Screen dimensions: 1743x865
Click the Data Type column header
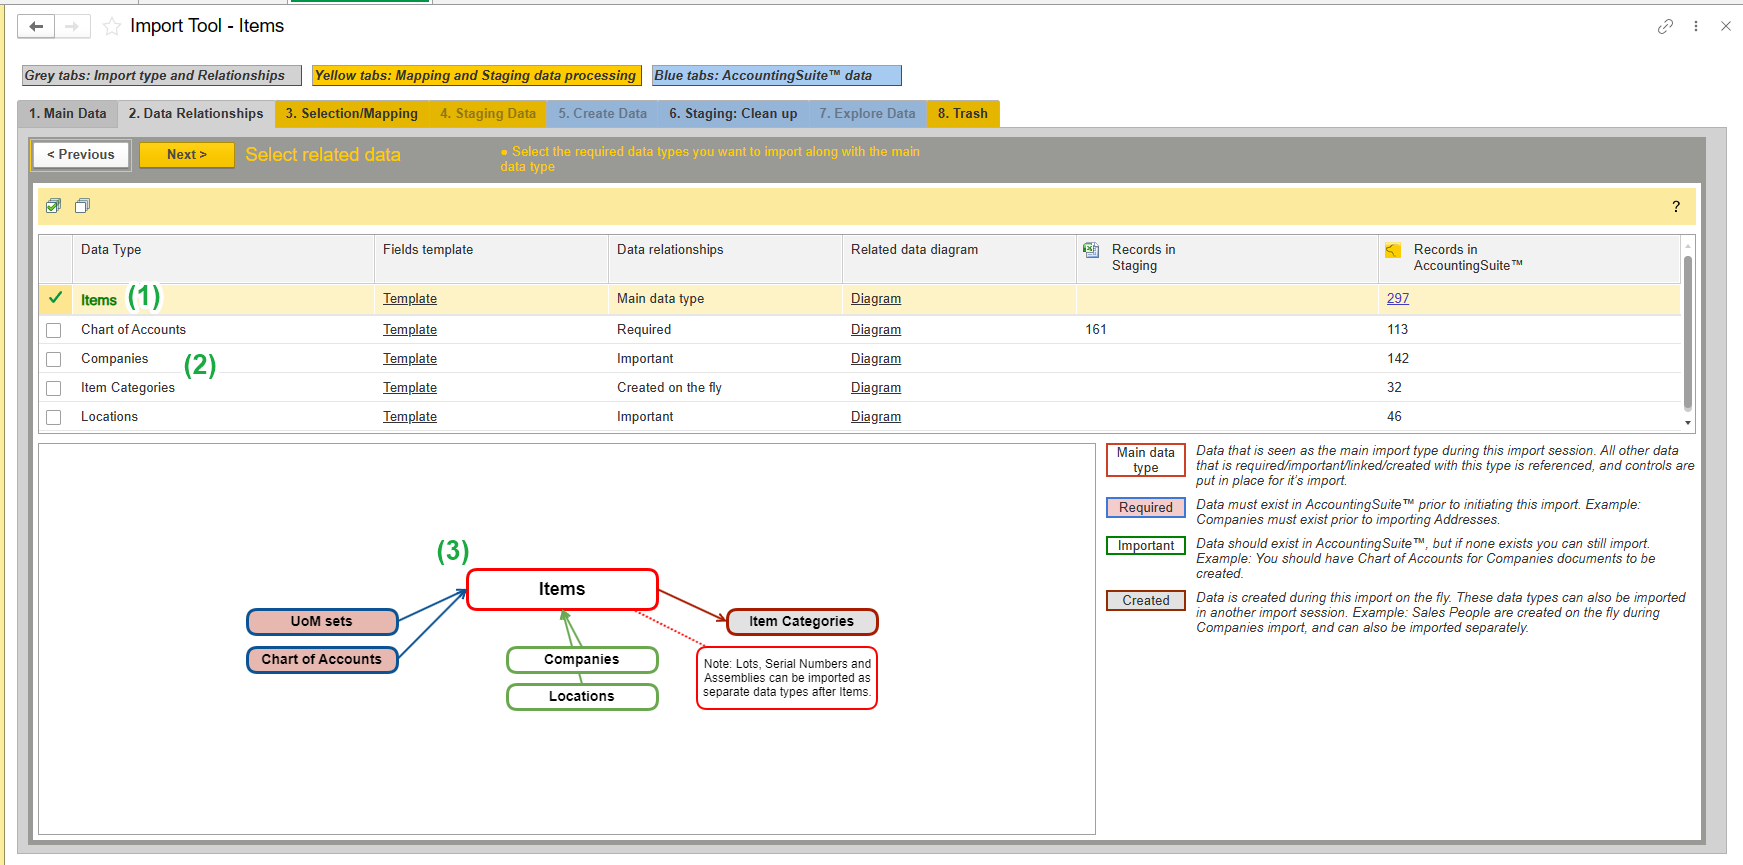click(x=223, y=259)
